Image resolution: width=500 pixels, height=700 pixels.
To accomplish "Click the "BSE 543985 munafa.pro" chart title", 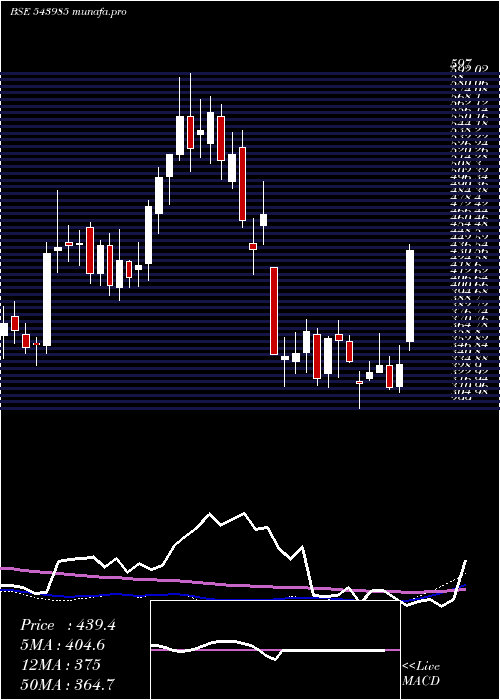I will [x=68, y=12].
